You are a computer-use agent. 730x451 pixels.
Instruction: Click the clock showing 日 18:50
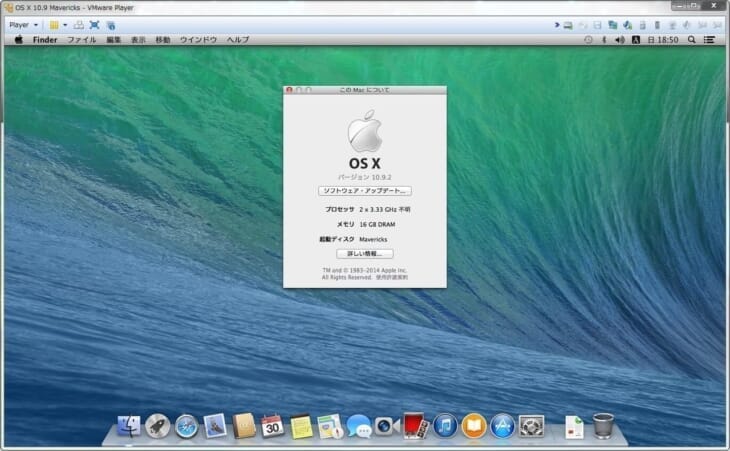click(663, 40)
